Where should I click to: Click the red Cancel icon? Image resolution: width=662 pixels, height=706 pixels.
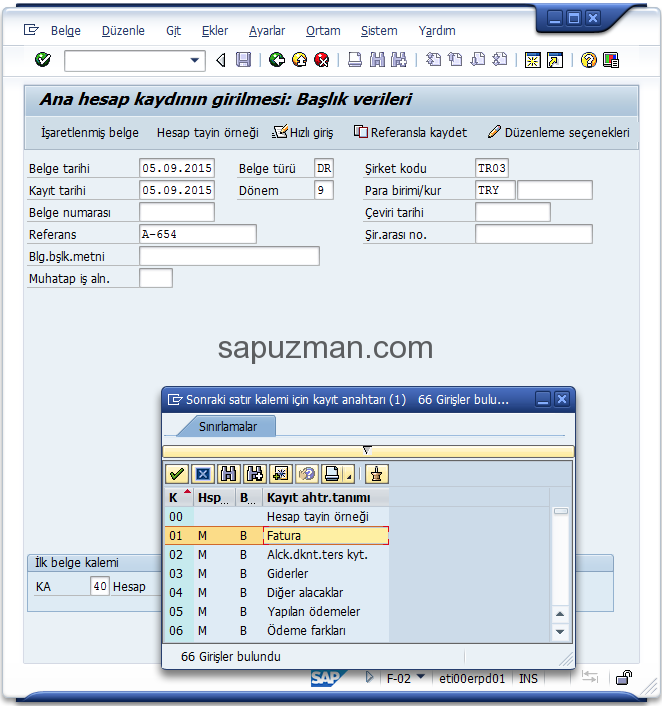tap(322, 60)
